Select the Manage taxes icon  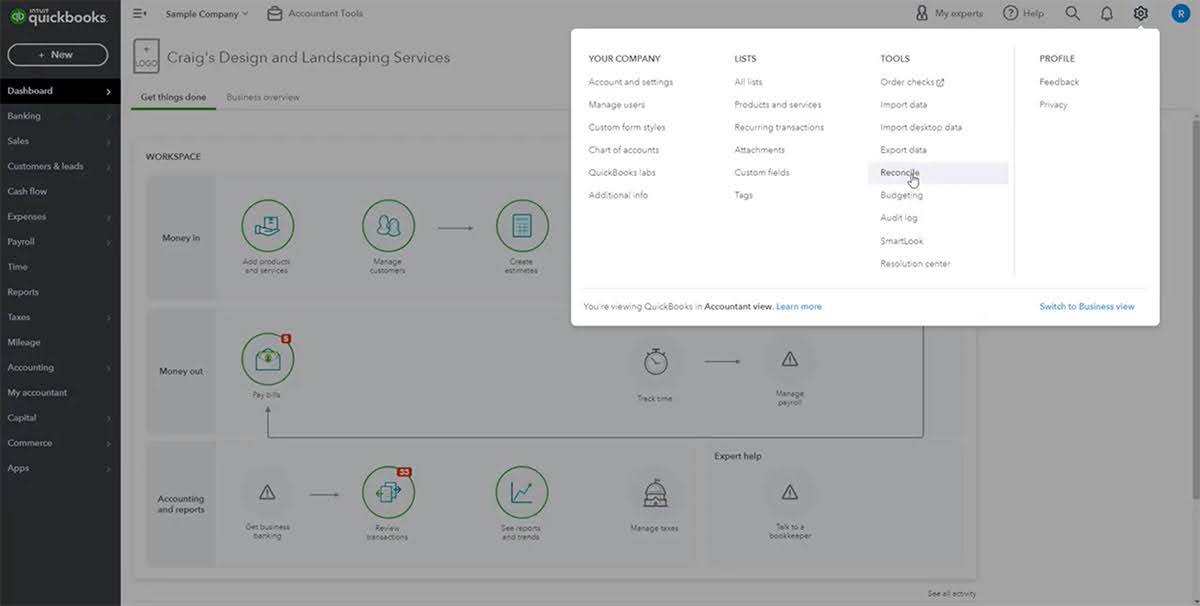(655, 492)
